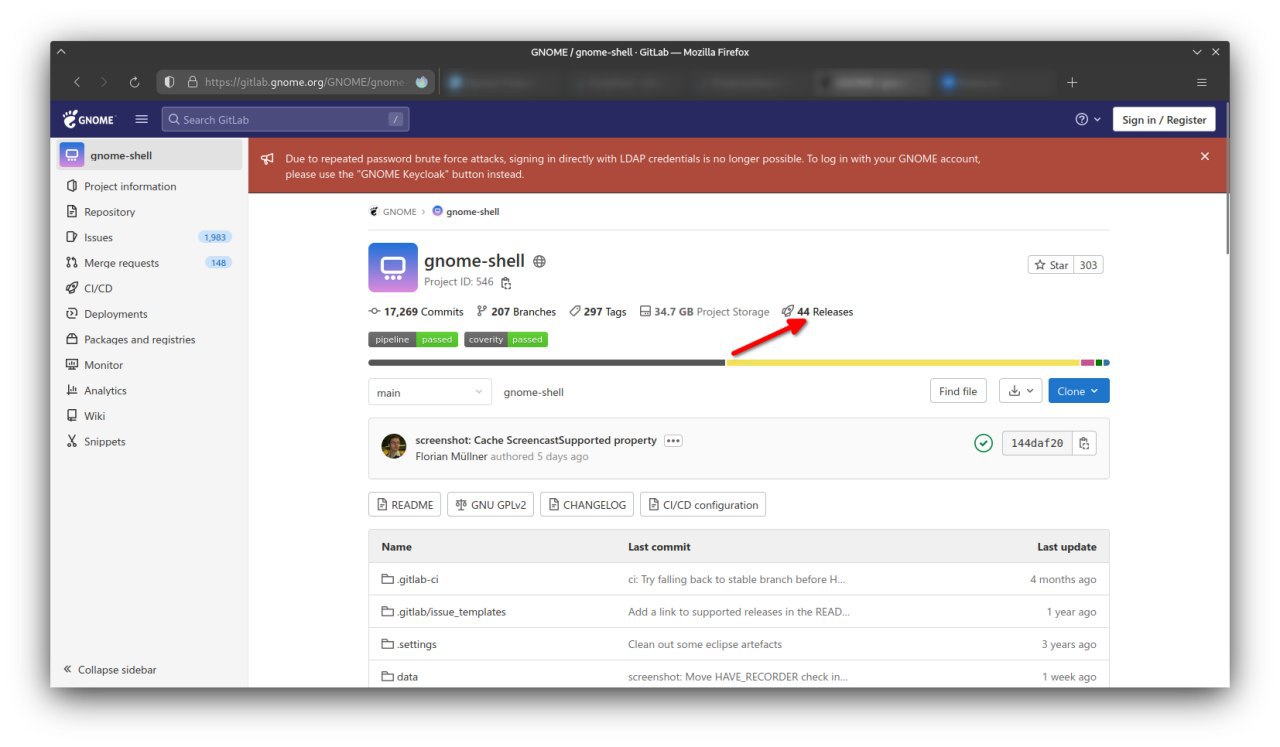1280x747 pixels.
Task: Open the 44 Releases link
Action: (818, 312)
